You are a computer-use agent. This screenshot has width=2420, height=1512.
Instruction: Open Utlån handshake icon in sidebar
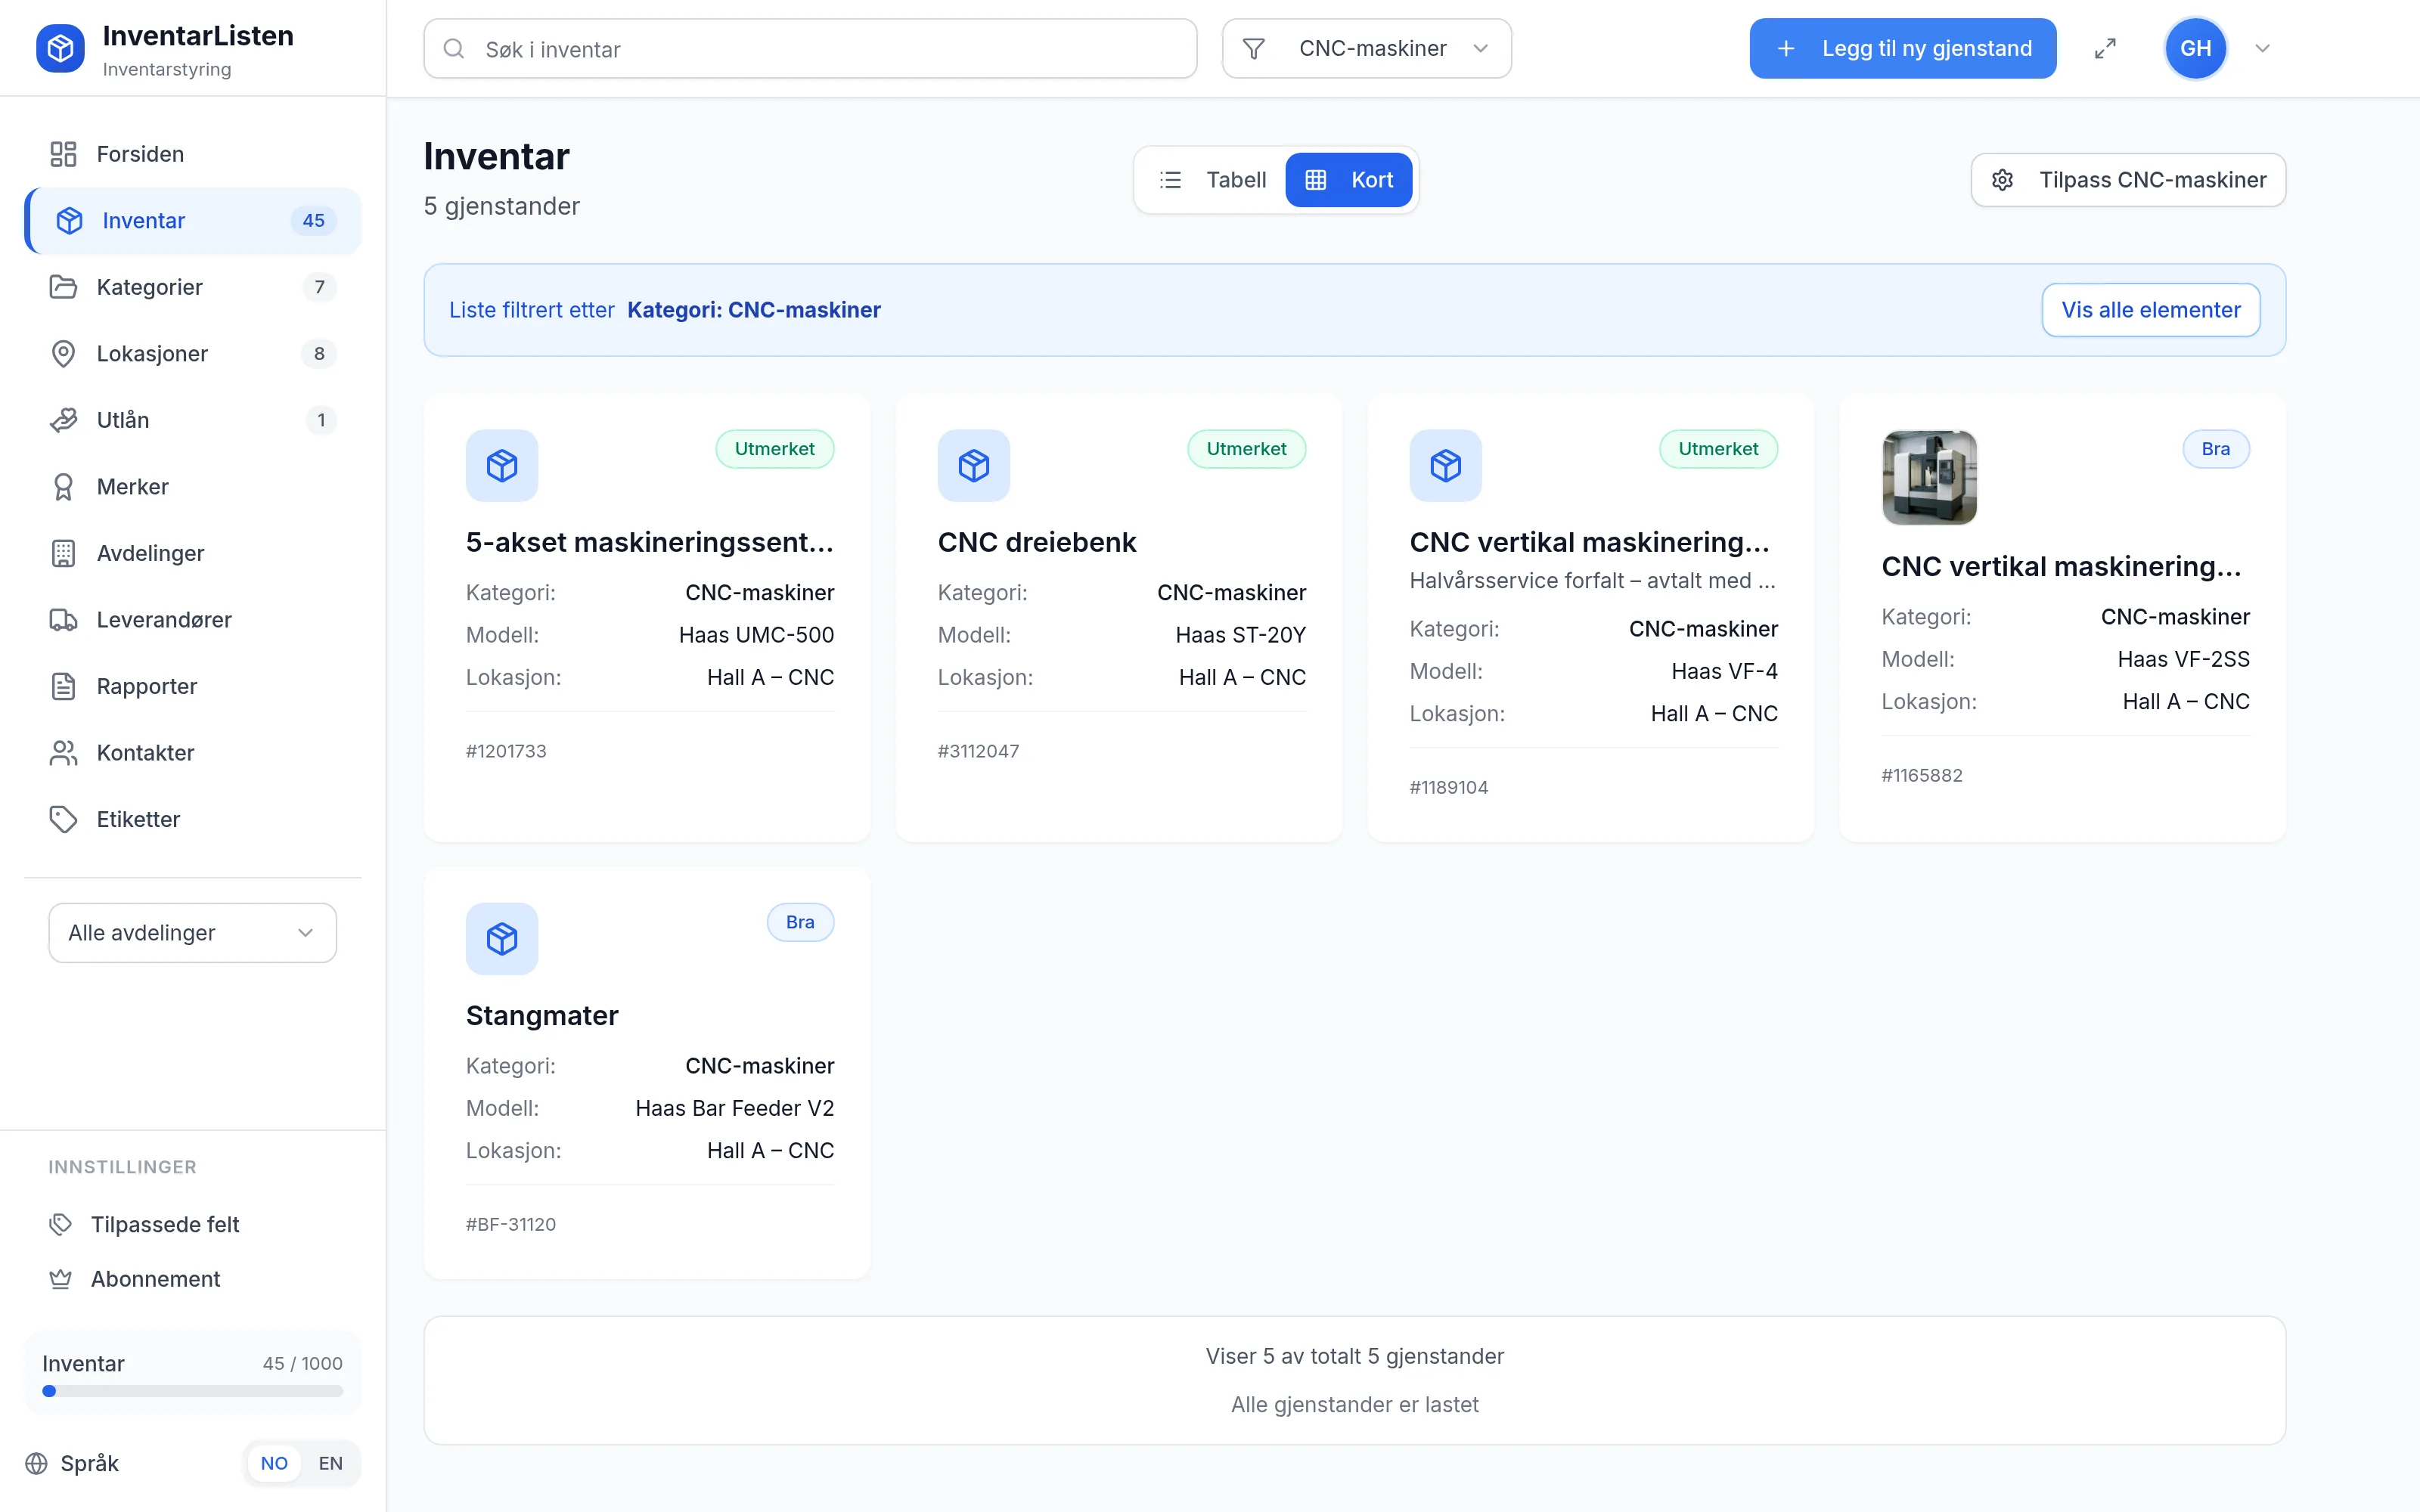click(63, 420)
